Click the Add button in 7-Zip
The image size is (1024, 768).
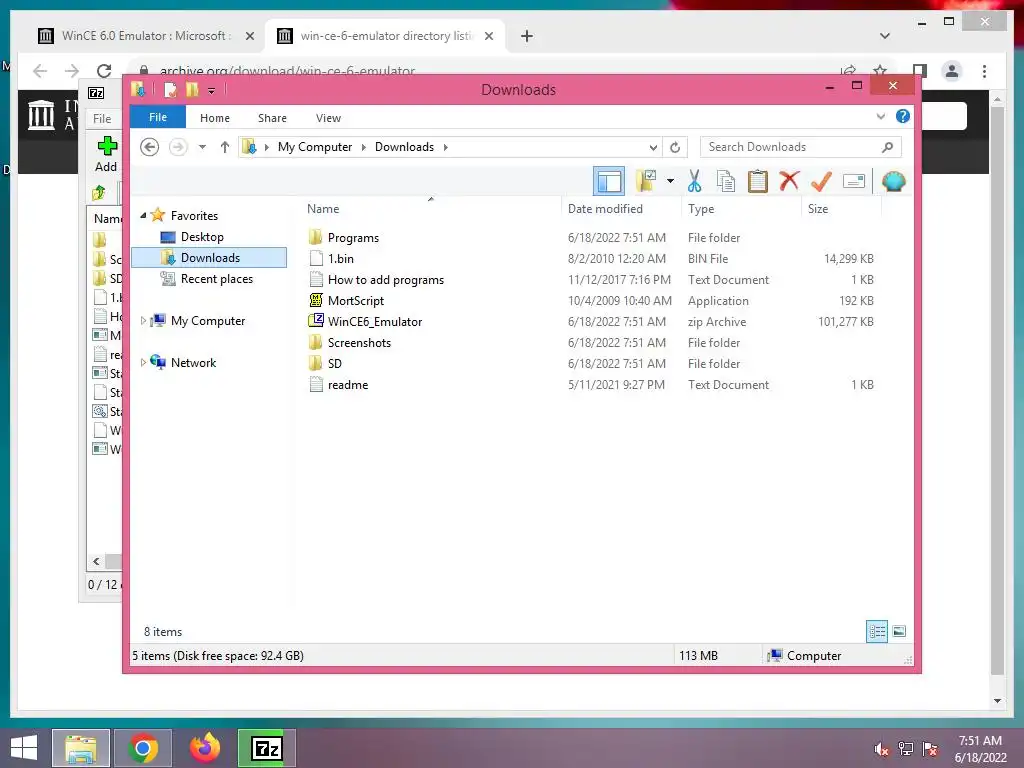(x=106, y=154)
